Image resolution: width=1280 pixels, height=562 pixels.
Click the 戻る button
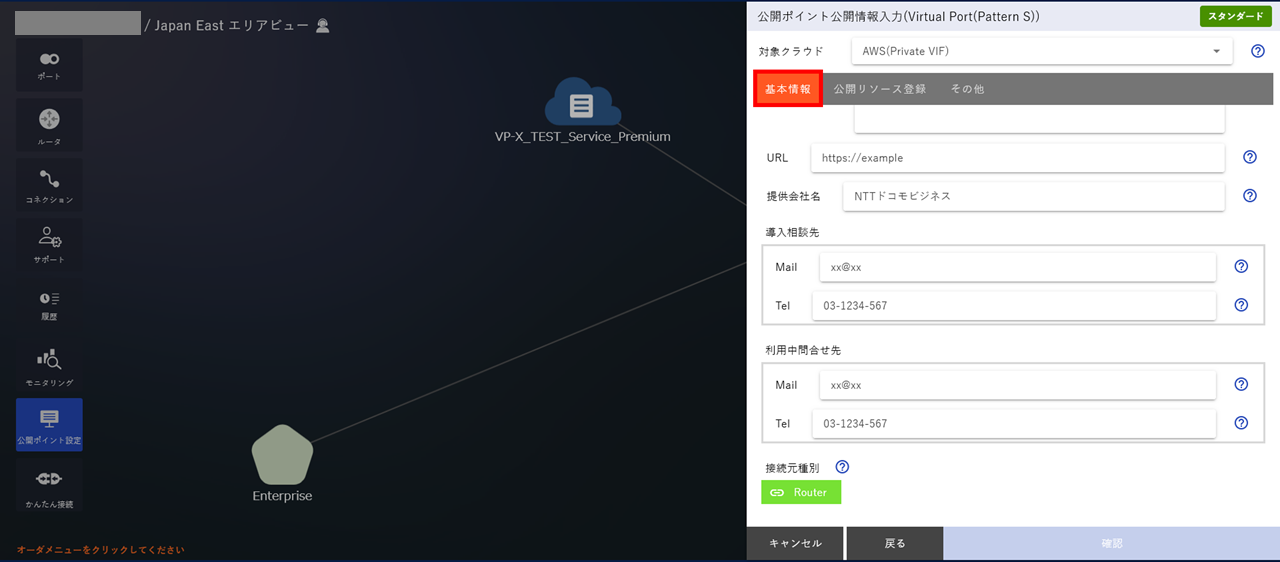pos(895,543)
